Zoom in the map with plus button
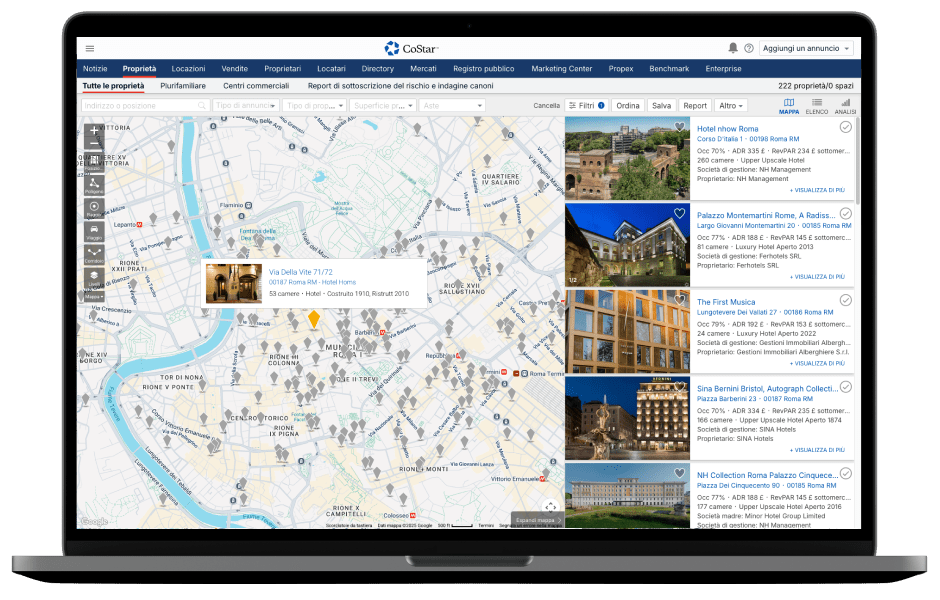The image size is (940, 600). coord(94,130)
